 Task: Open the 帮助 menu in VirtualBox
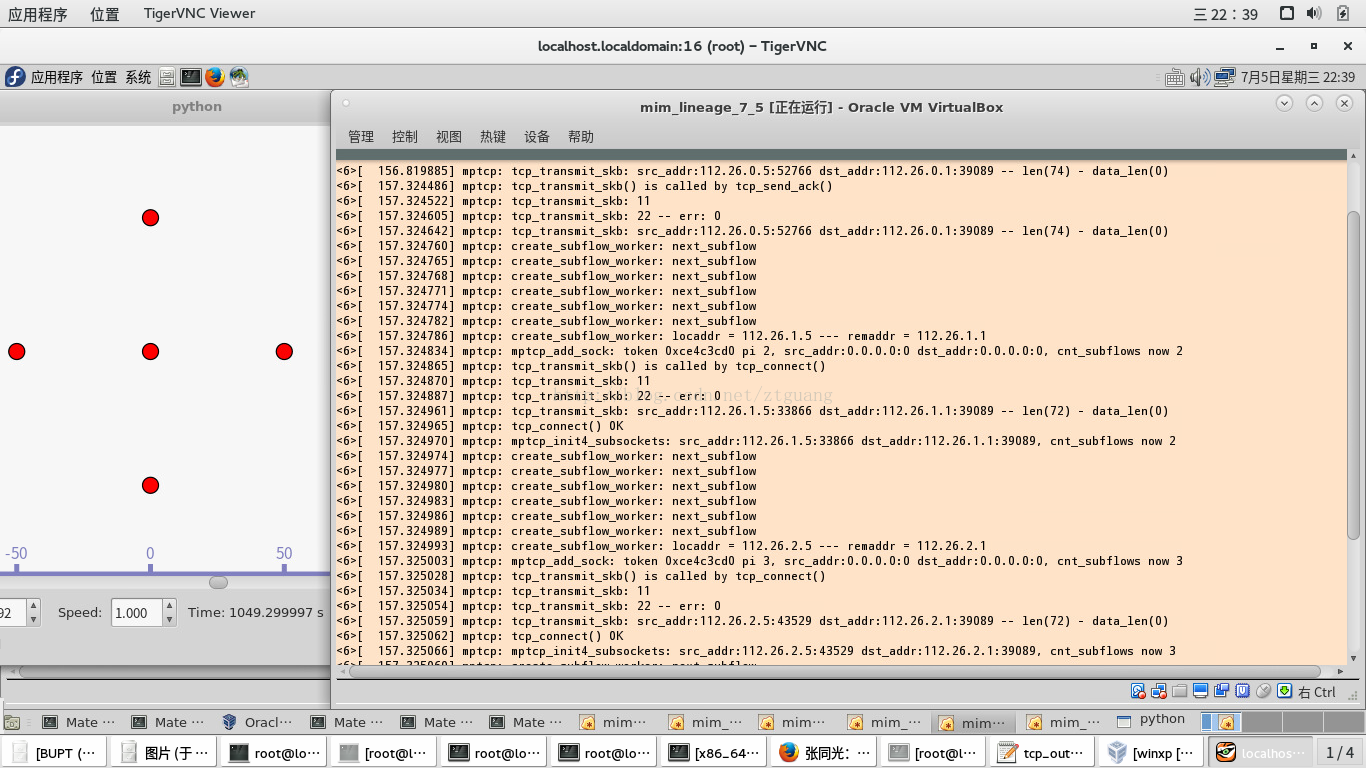581,137
